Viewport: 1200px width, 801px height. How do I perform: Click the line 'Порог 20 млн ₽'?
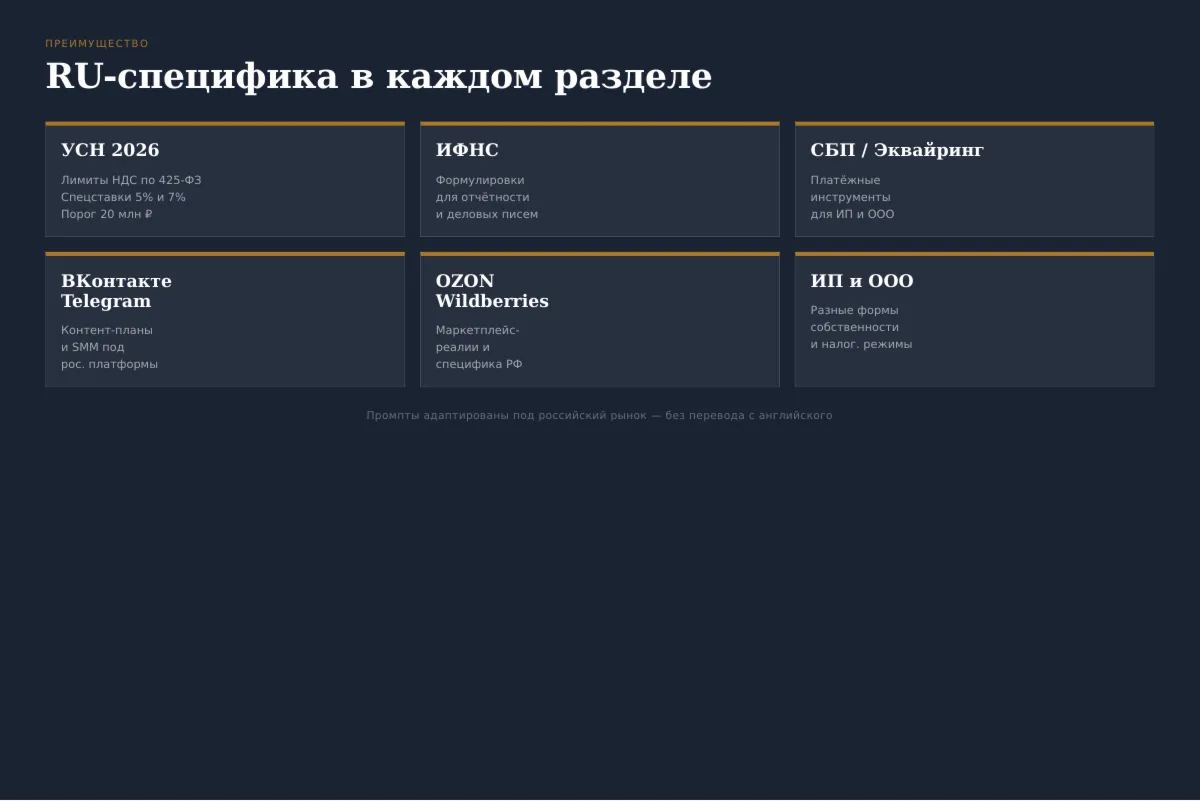pyautogui.click(x=106, y=215)
